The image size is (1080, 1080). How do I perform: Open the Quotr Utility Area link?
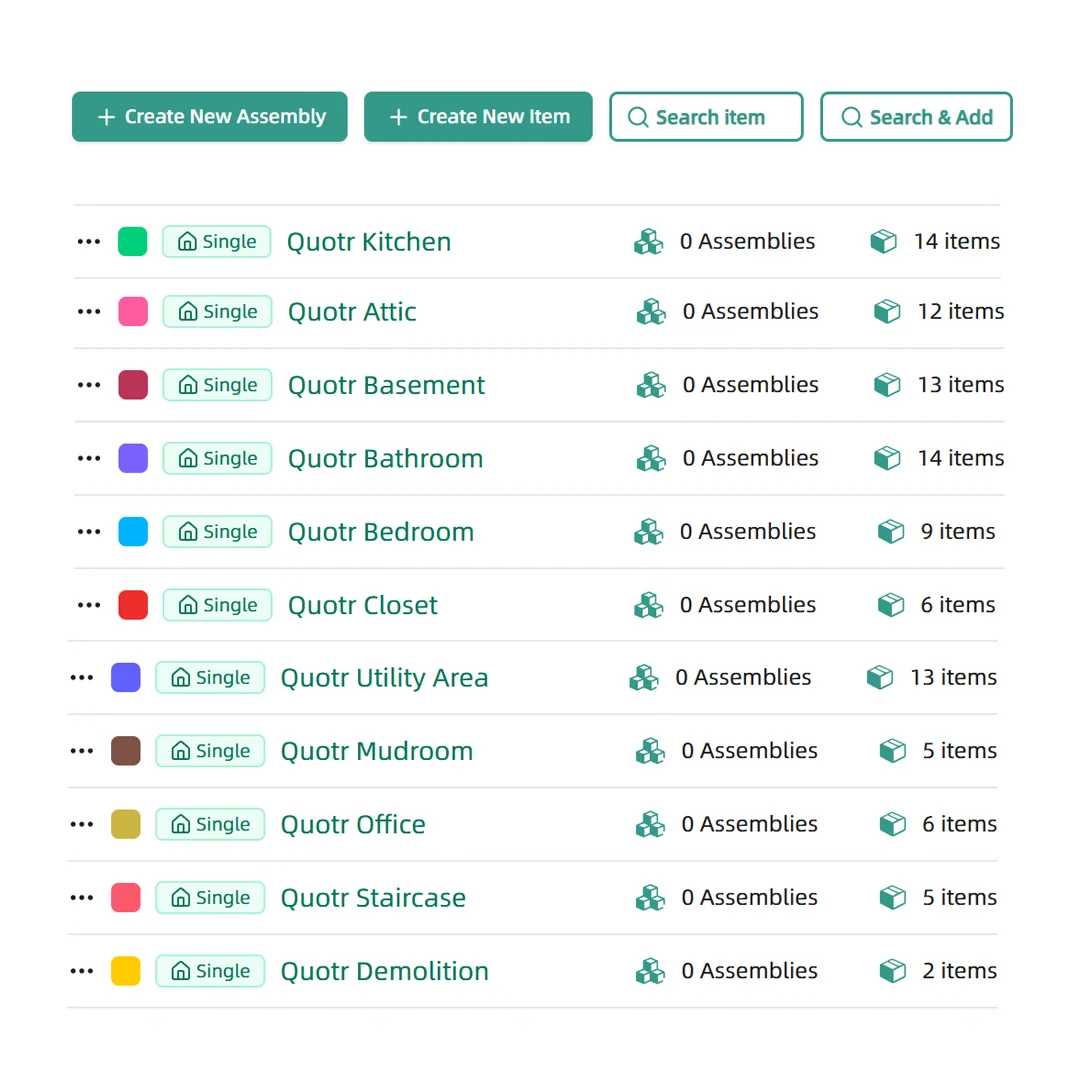[x=384, y=677]
